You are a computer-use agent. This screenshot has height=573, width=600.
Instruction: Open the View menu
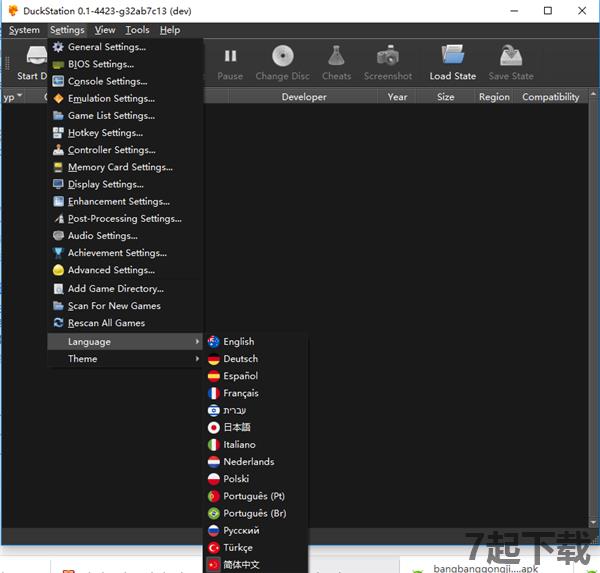(x=105, y=30)
